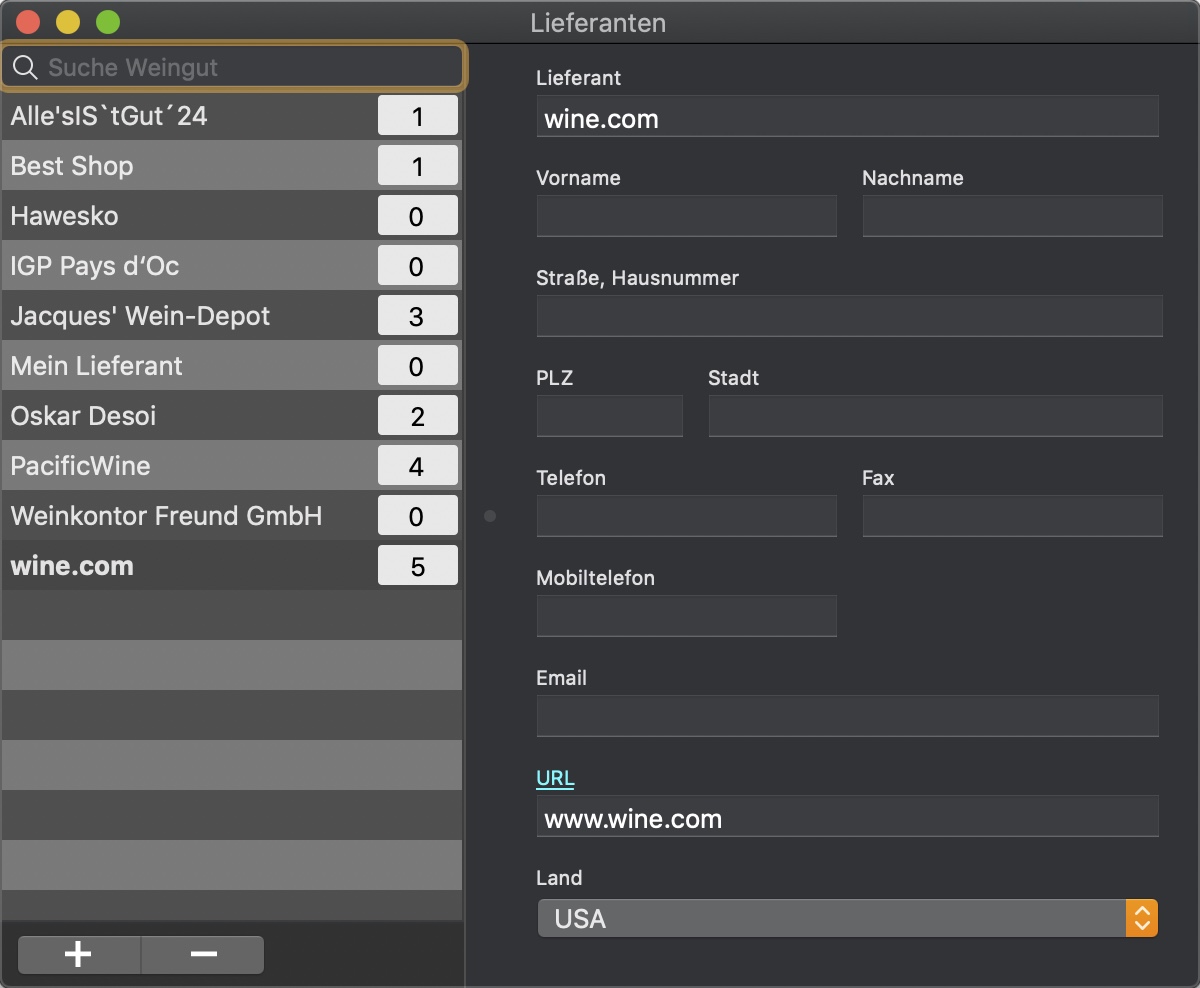This screenshot has height=988, width=1200.
Task: Click the count badge for IGP Pays d'Oc
Action: click(x=418, y=266)
